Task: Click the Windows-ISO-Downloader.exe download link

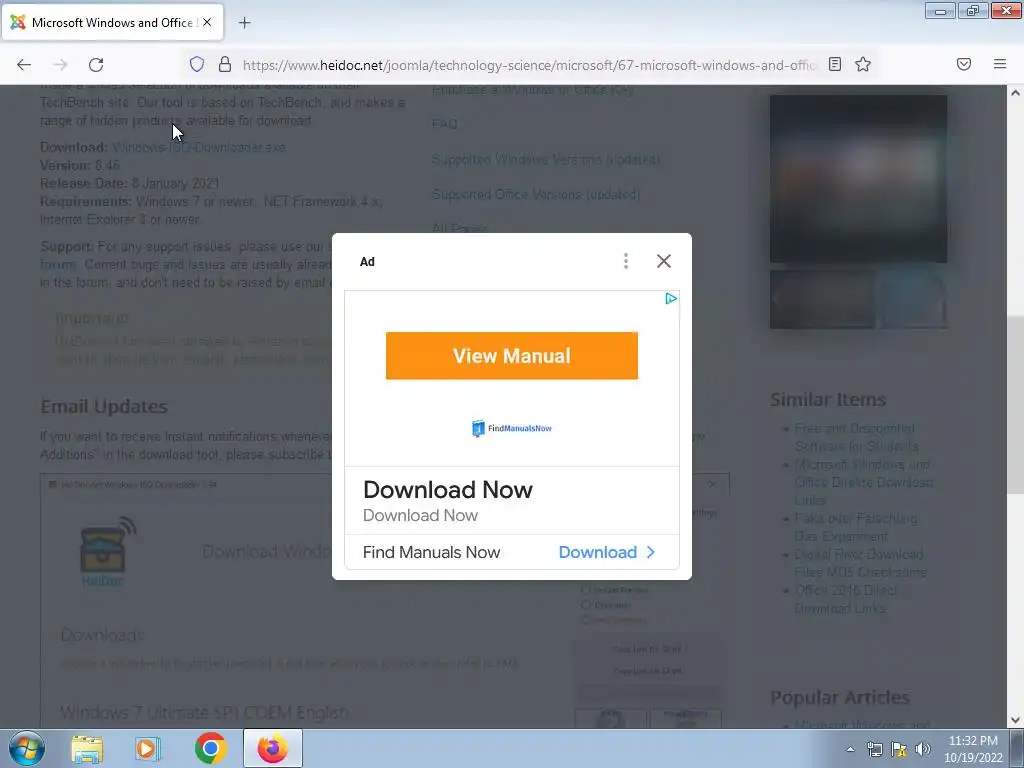Action: pyautogui.click(x=199, y=147)
